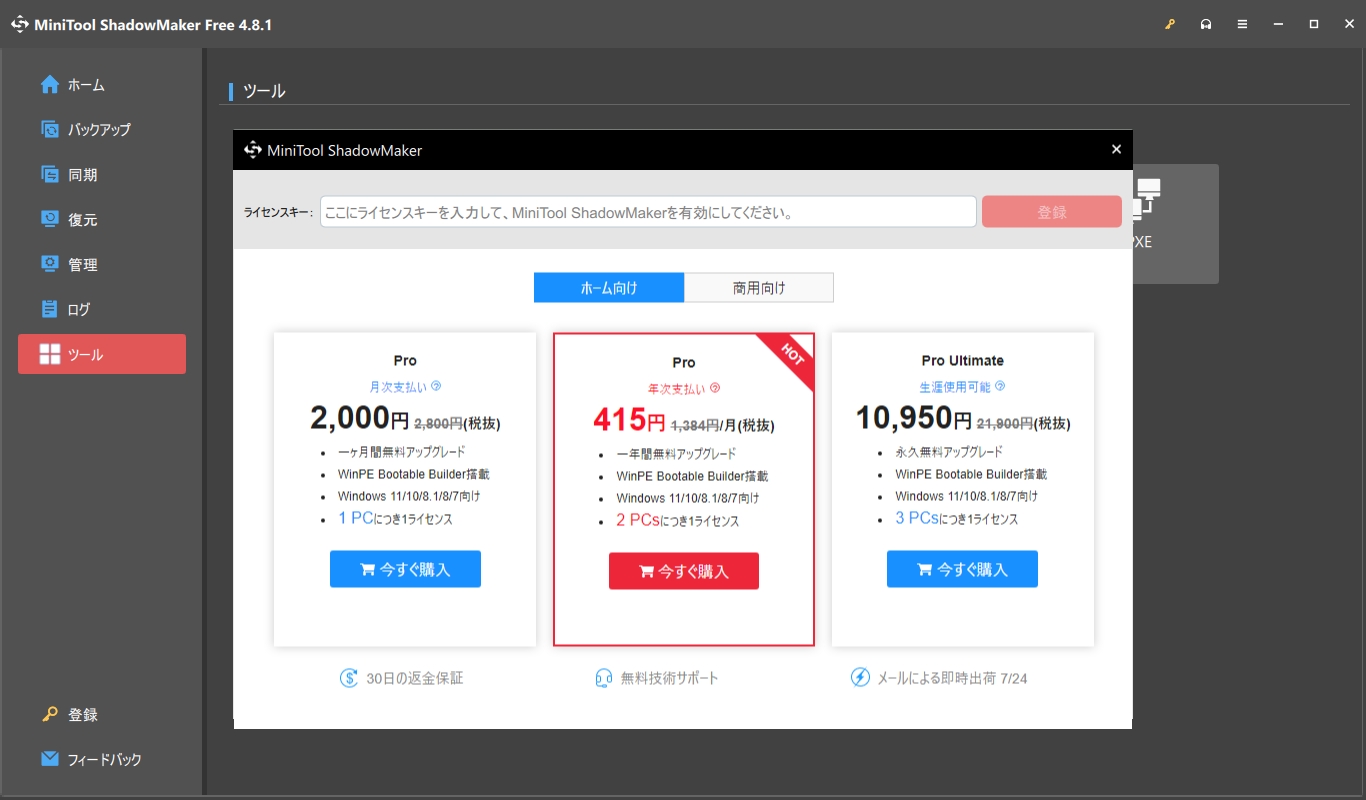Open the hamburger menu in title bar

[1242, 24]
